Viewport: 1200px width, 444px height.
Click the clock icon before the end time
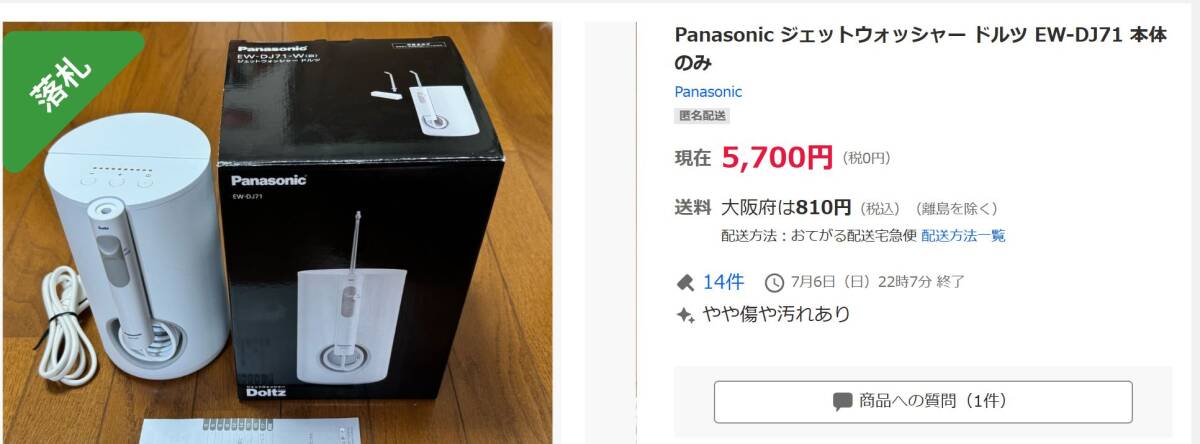pos(773,282)
